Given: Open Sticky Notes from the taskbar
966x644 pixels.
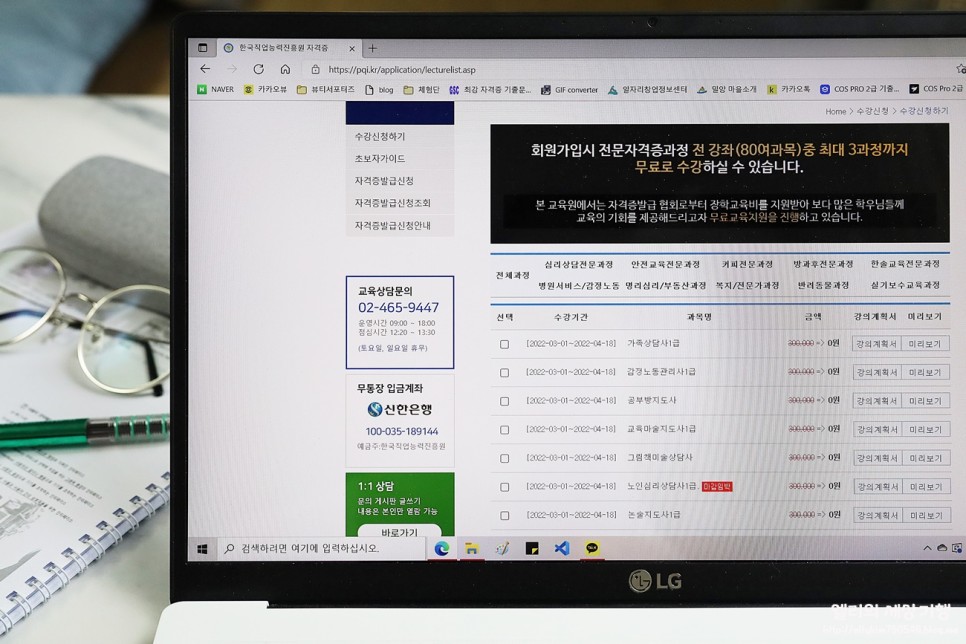Looking at the screenshot, I should pos(532,548).
